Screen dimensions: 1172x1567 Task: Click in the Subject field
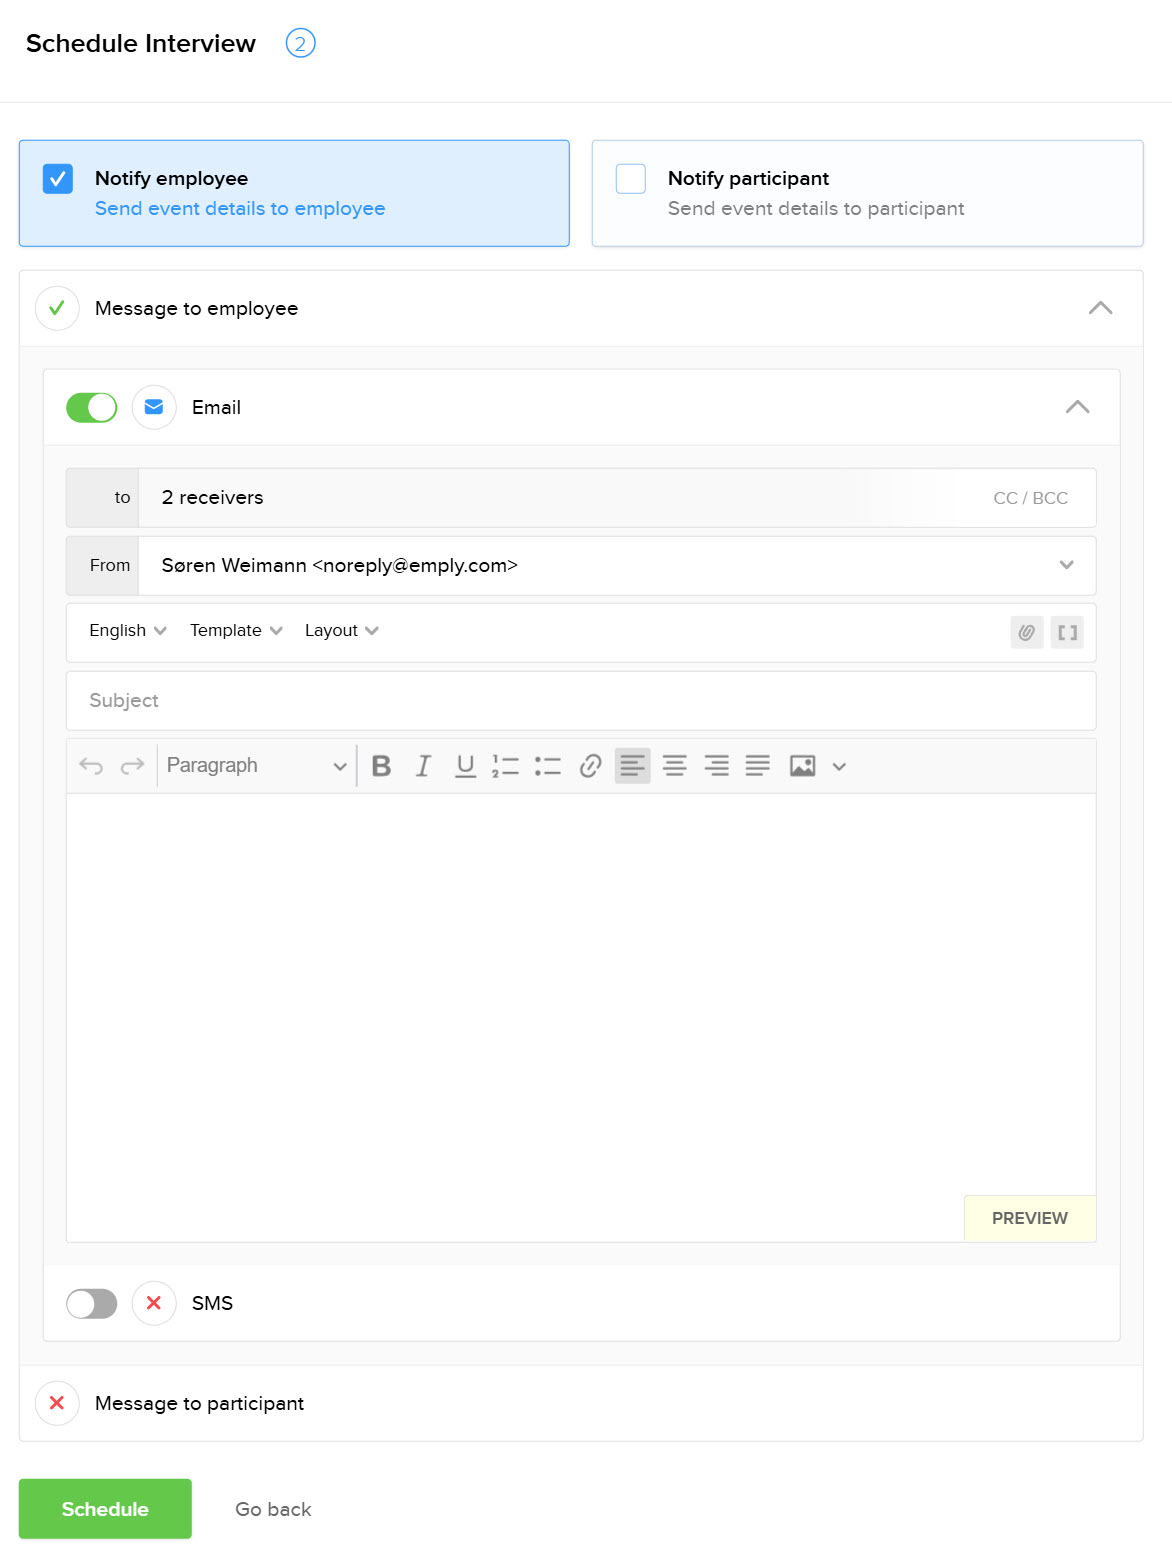[x=580, y=701]
